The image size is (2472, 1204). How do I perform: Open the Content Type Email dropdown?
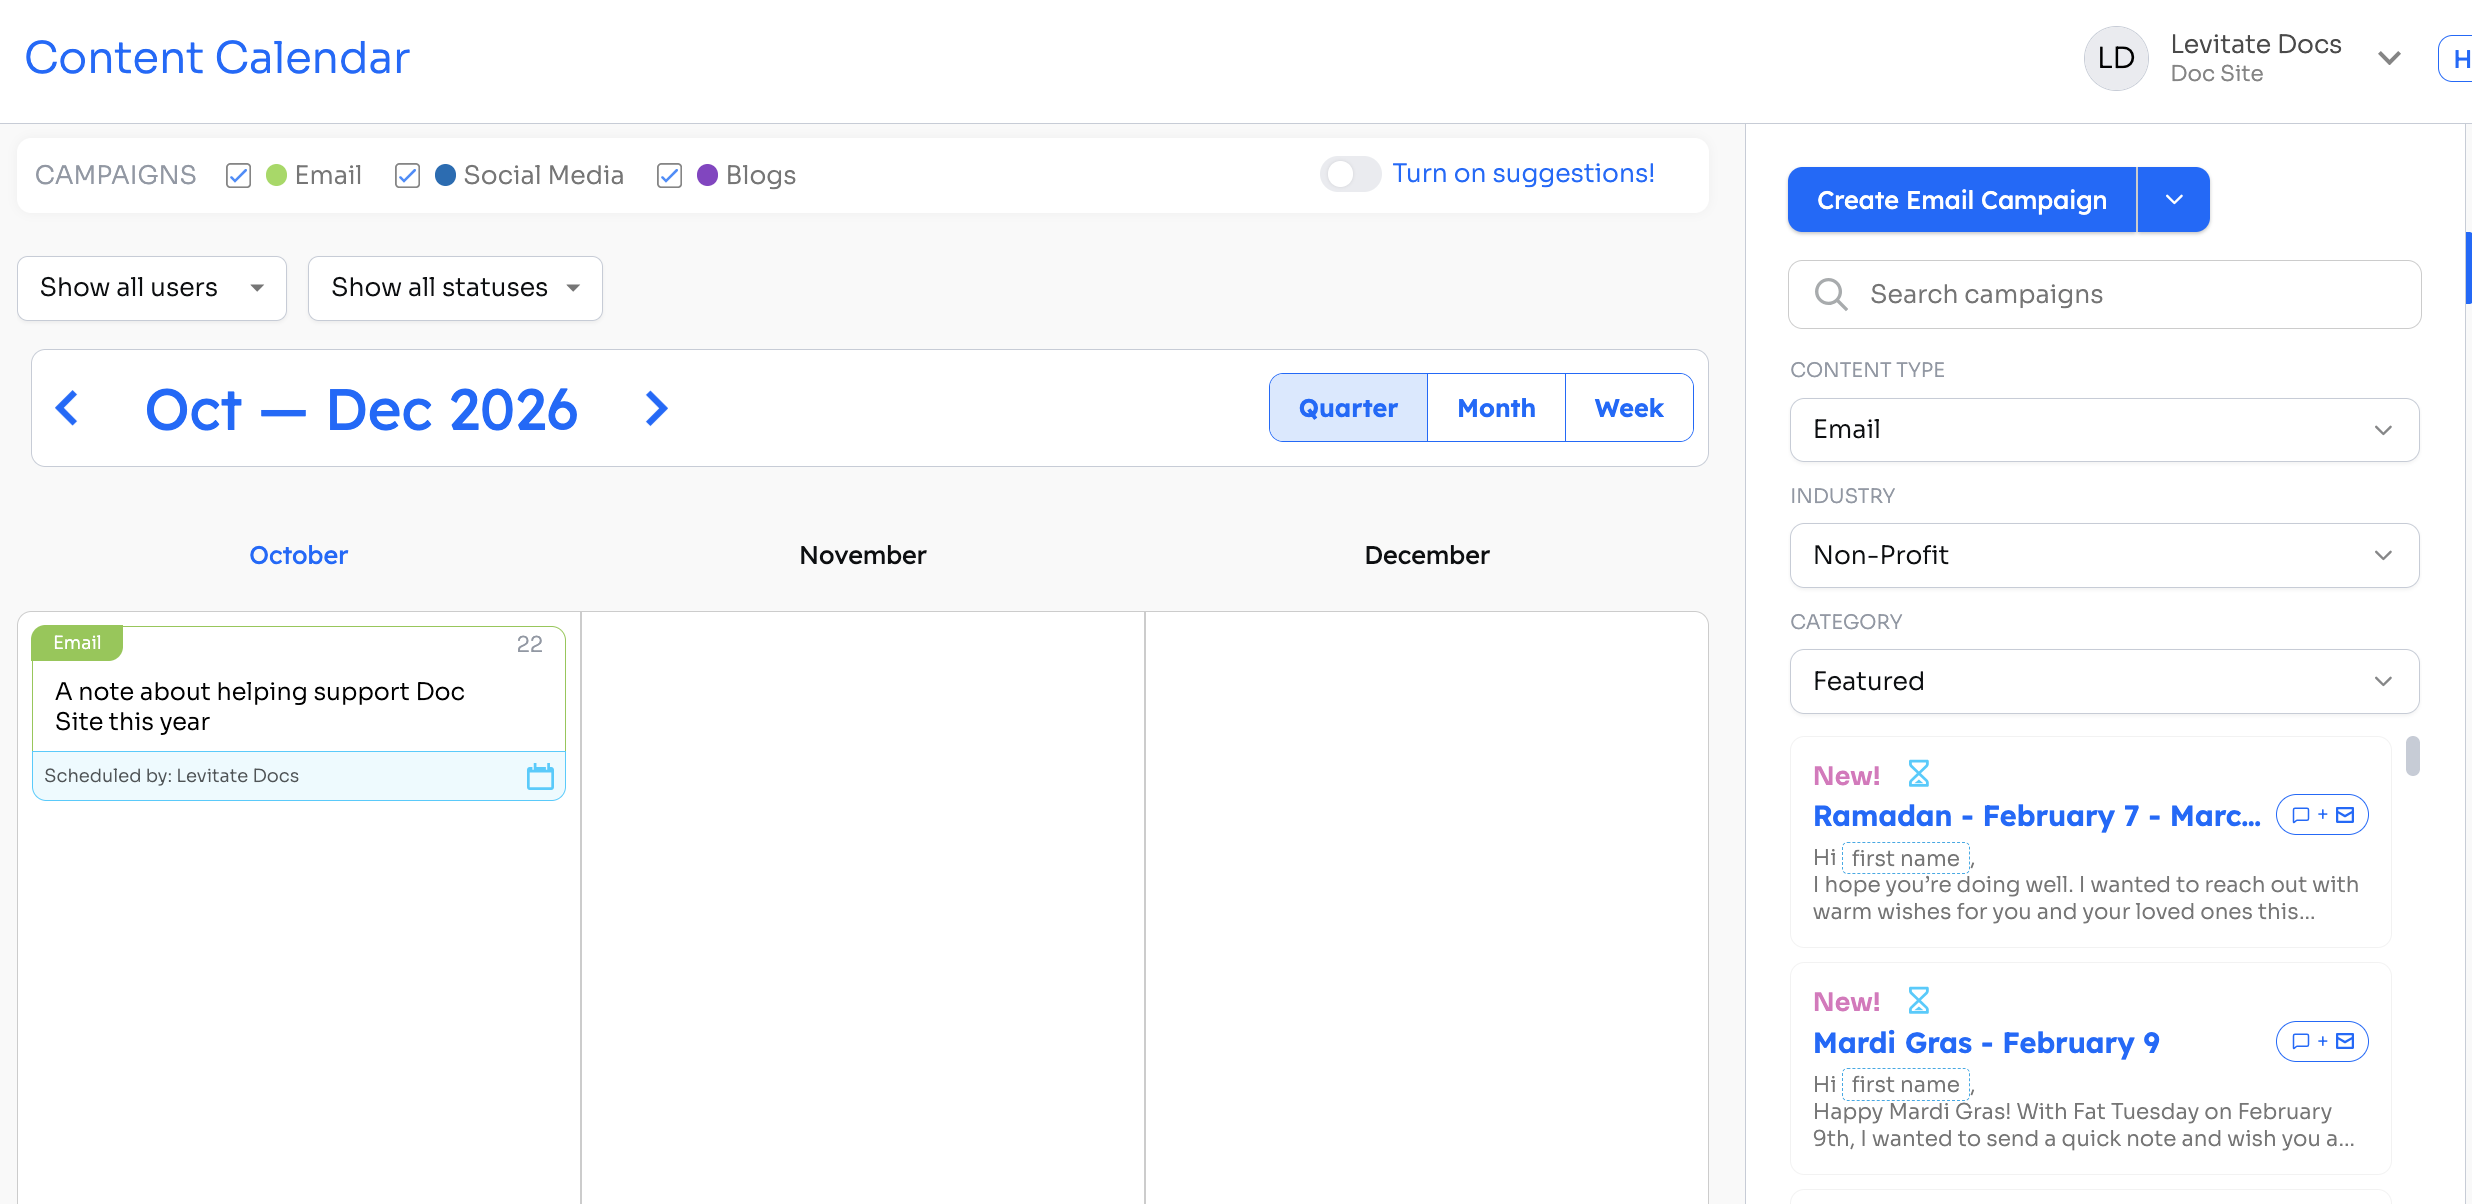click(2104, 430)
